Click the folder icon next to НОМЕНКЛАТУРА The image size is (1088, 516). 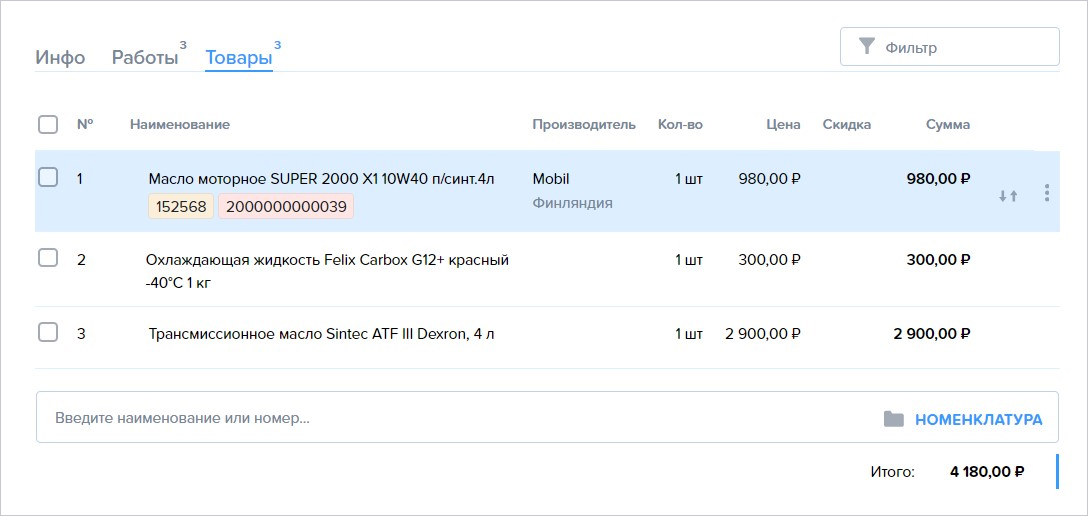tap(894, 419)
